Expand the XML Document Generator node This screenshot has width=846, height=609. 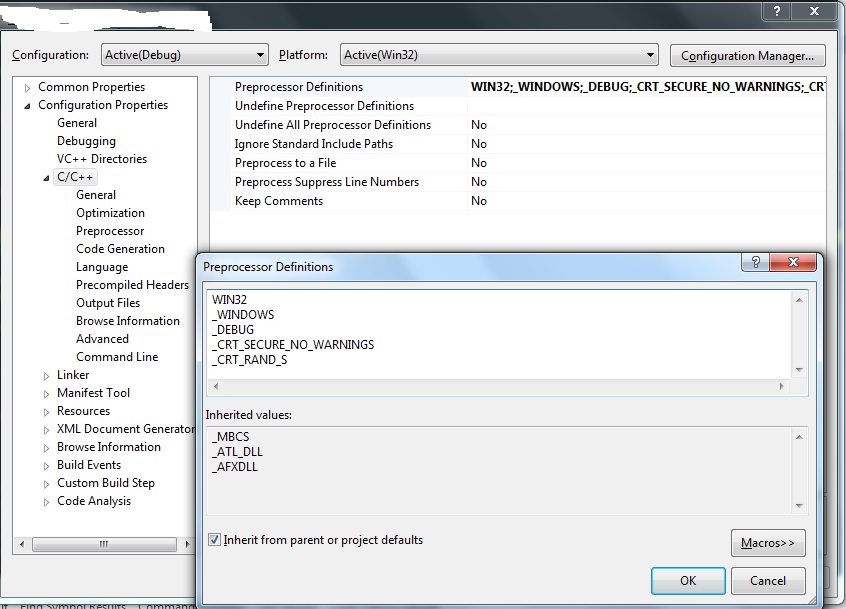[x=46, y=430]
